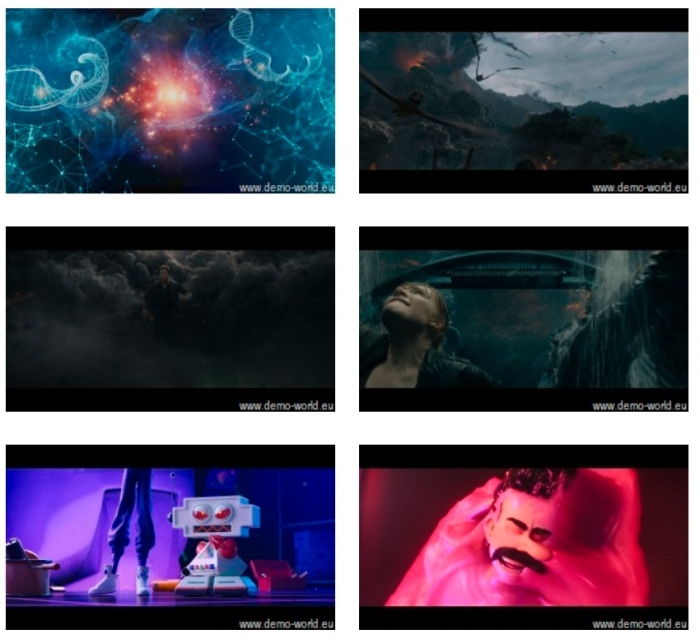Open the DNA helix galaxy thumbnail
The width and height of the screenshot is (700, 639).
(x=170, y=101)
